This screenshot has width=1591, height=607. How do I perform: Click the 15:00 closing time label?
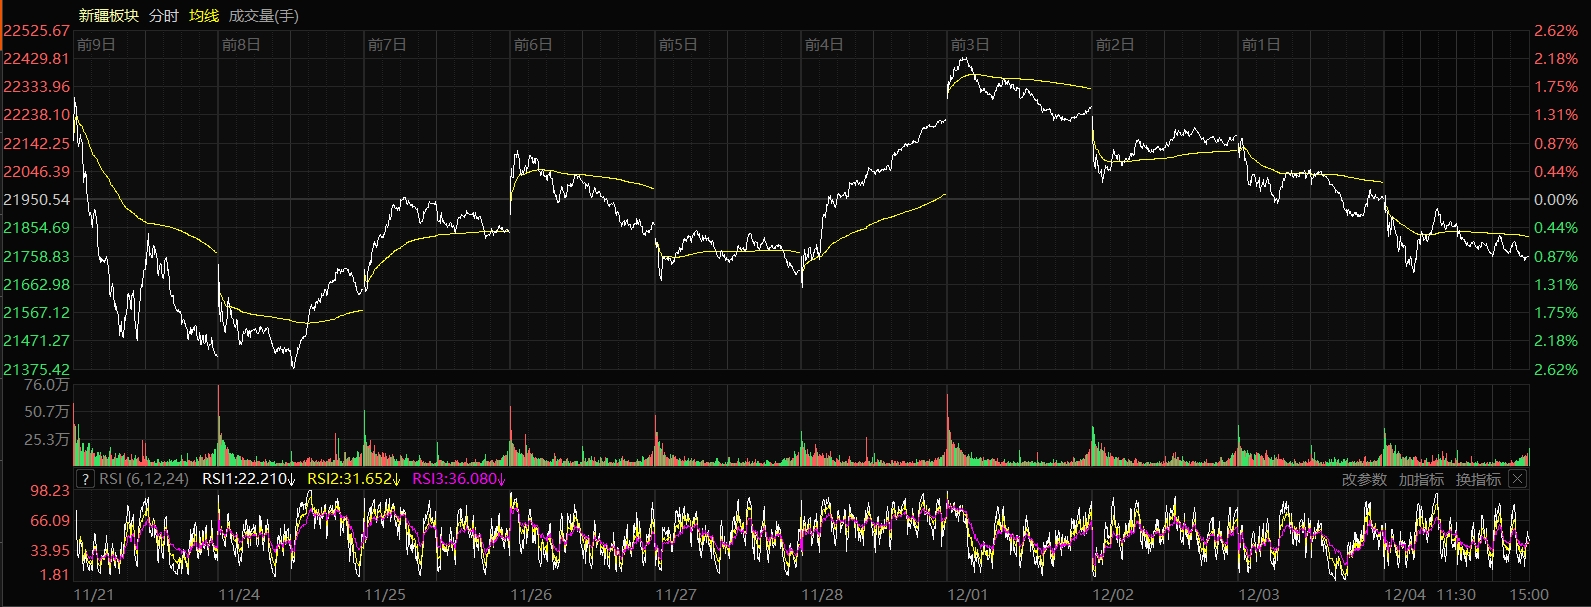click(x=1530, y=595)
